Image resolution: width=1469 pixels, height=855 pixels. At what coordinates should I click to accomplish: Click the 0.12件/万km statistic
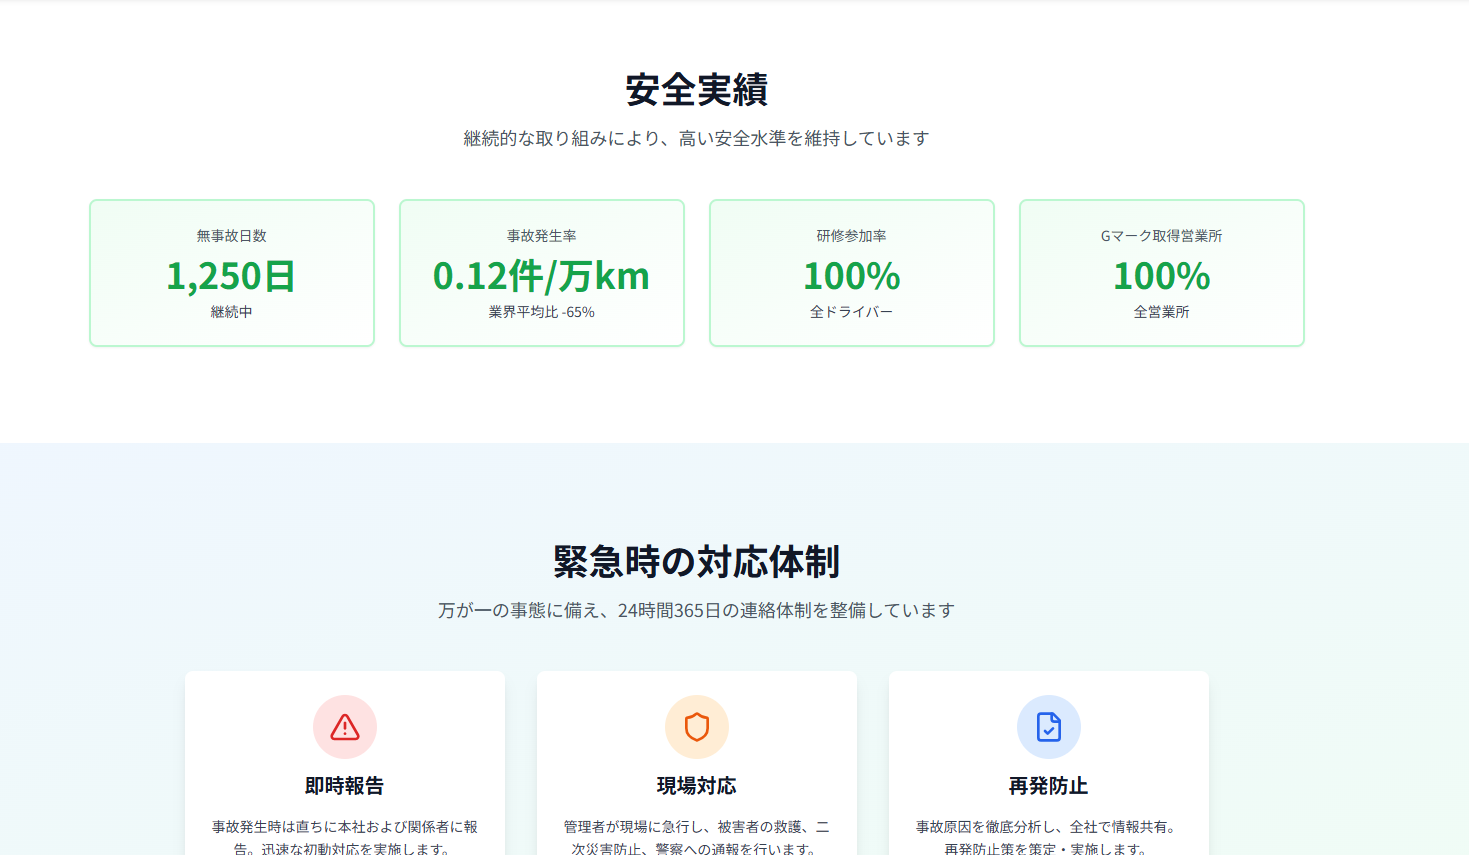click(x=542, y=276)
